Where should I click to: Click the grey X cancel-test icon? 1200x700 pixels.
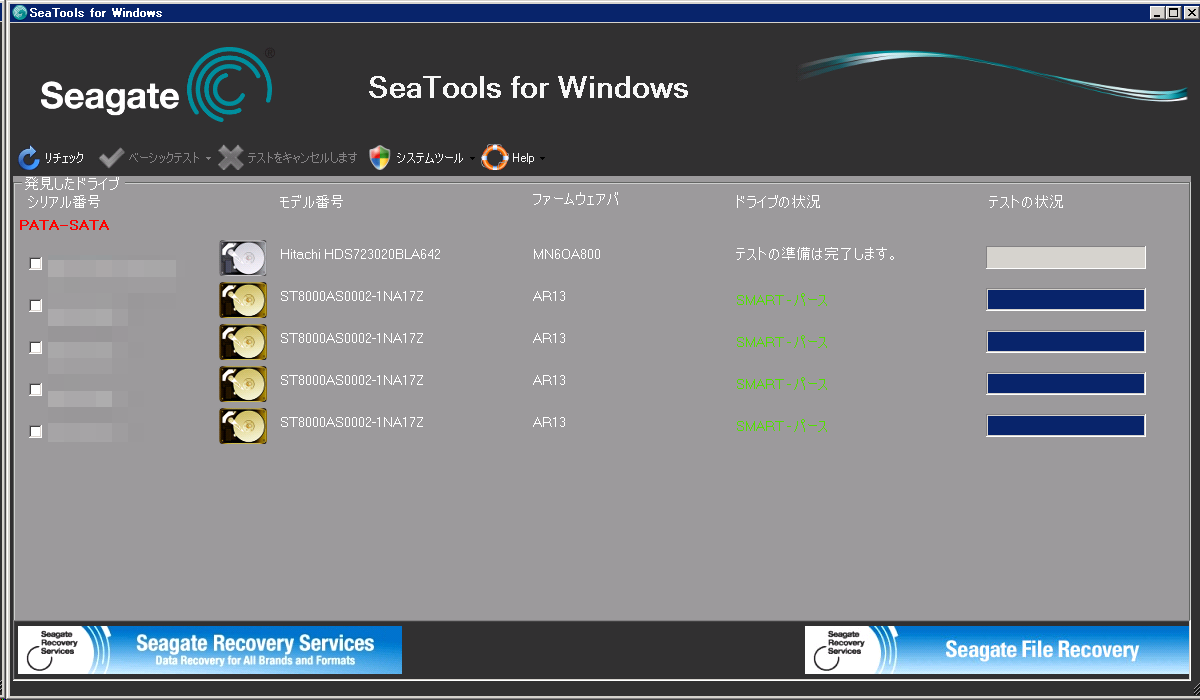coord(231,157)
